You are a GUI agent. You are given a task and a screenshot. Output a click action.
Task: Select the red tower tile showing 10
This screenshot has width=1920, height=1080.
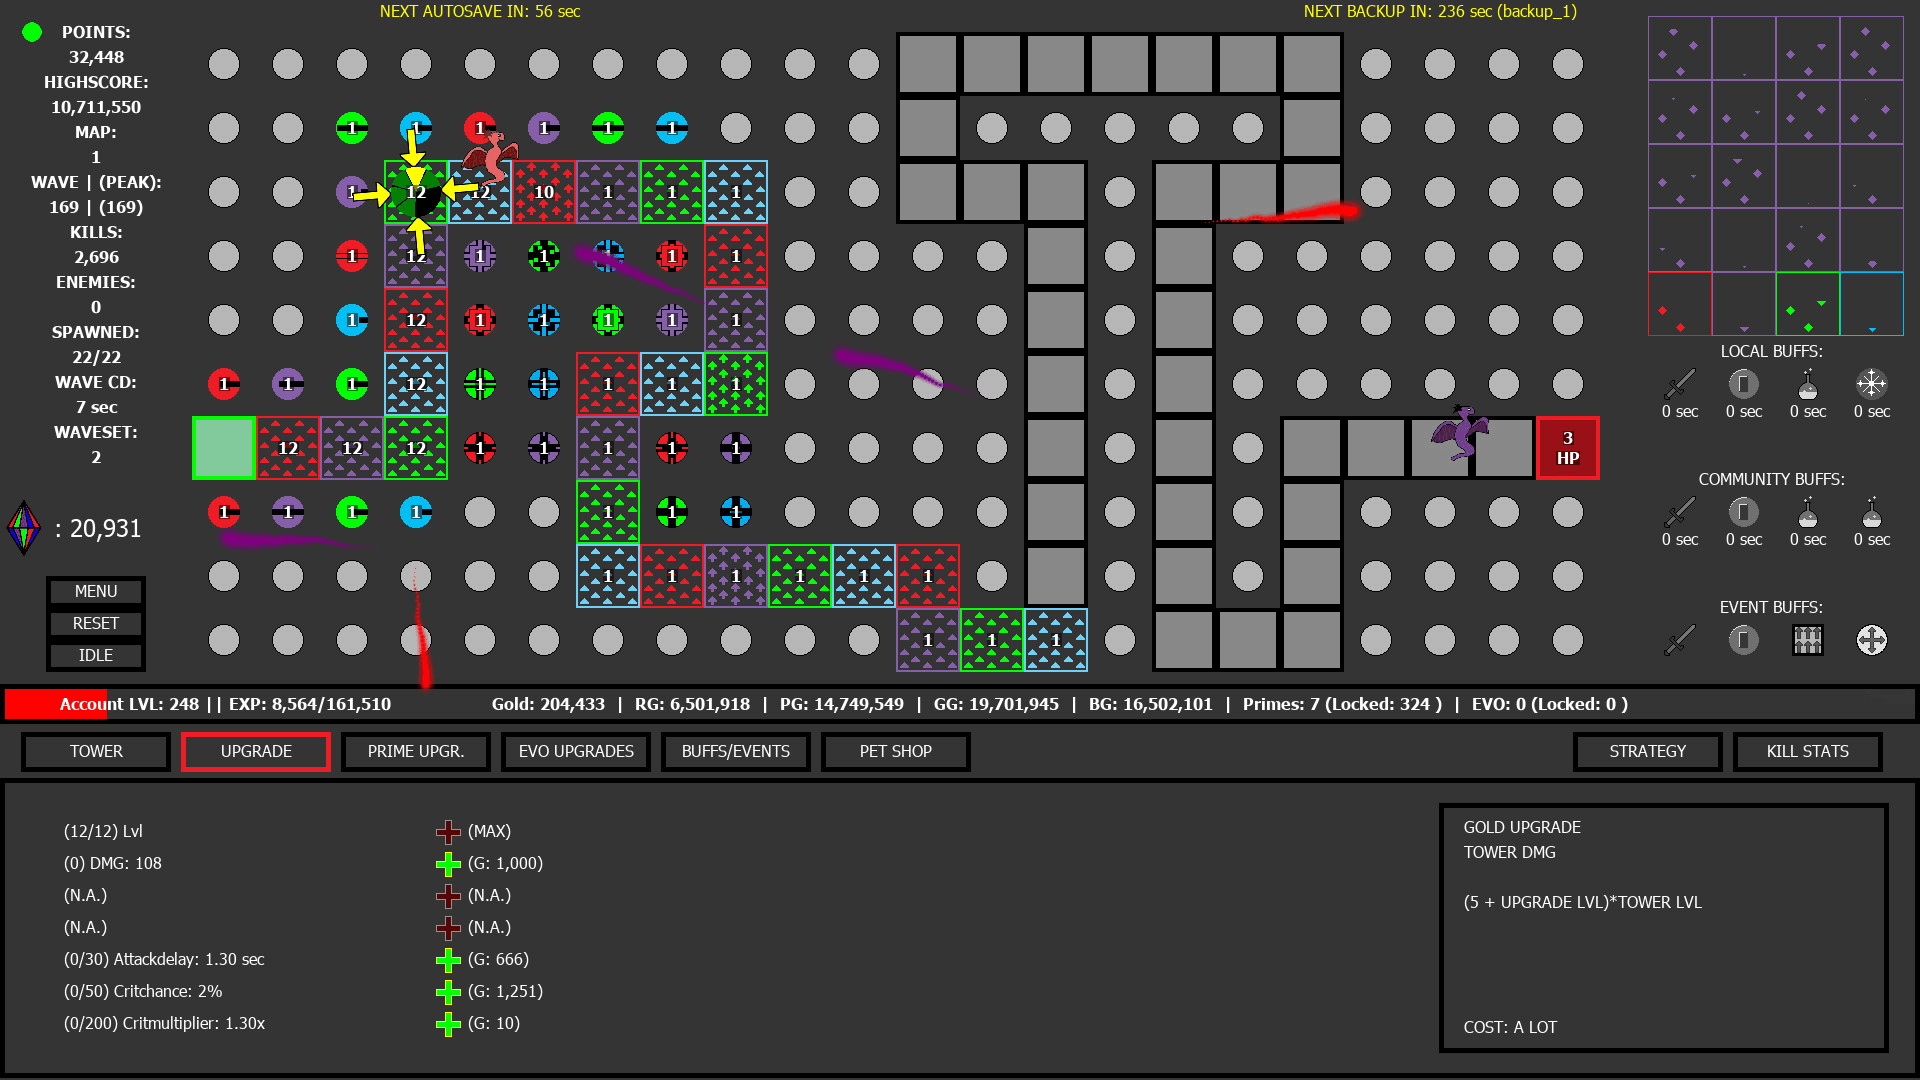coord(544,192)
